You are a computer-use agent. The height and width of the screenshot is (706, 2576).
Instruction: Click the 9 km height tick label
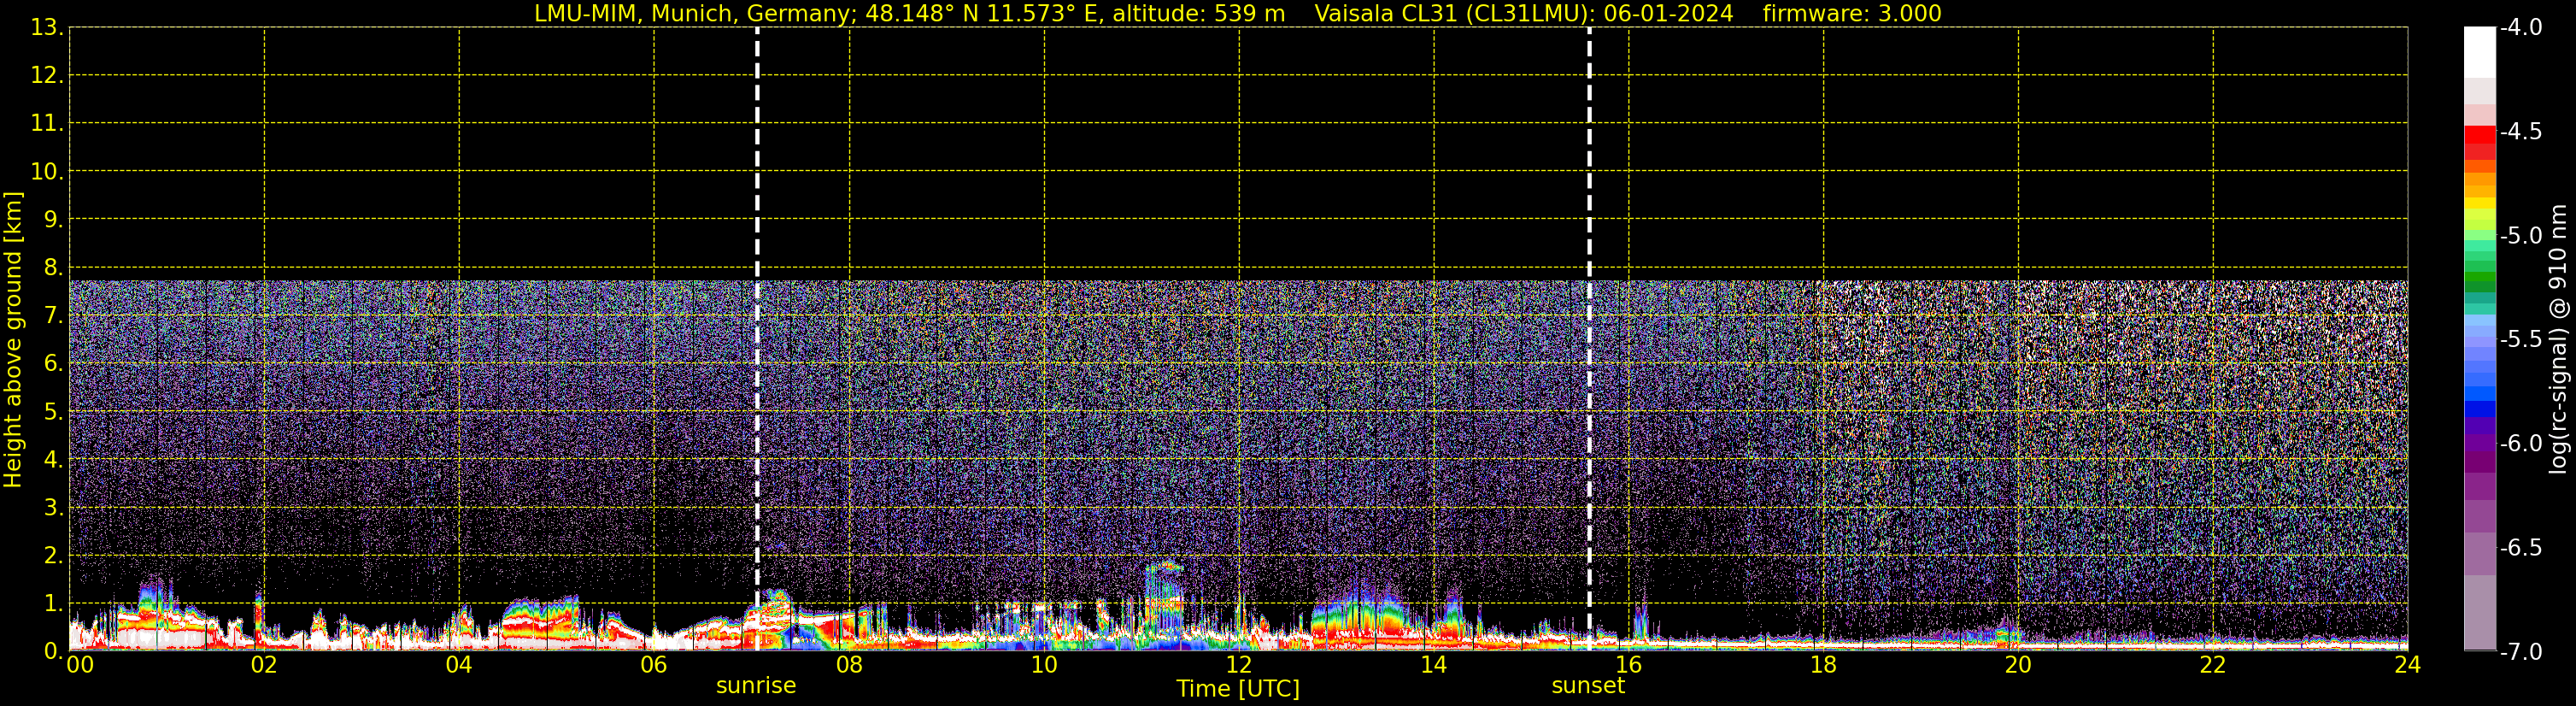[53, 220]
